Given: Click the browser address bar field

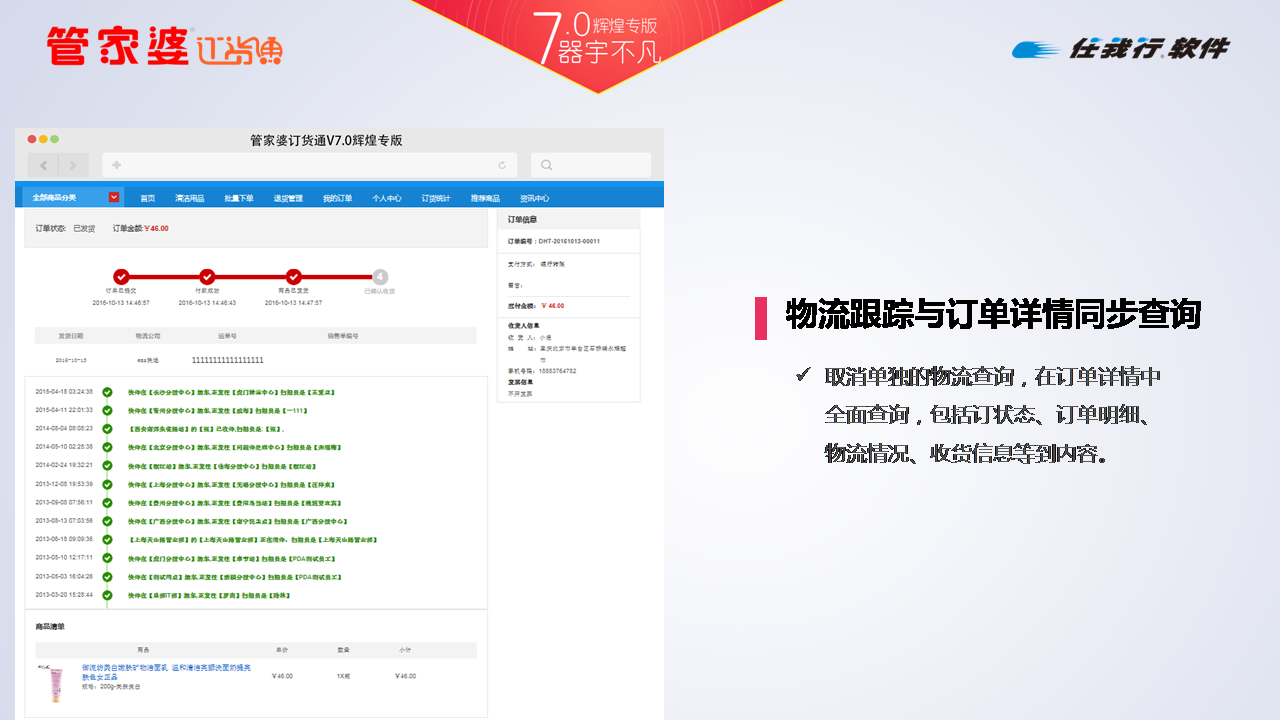Looking at the screenshot, I should coord(310,165).
